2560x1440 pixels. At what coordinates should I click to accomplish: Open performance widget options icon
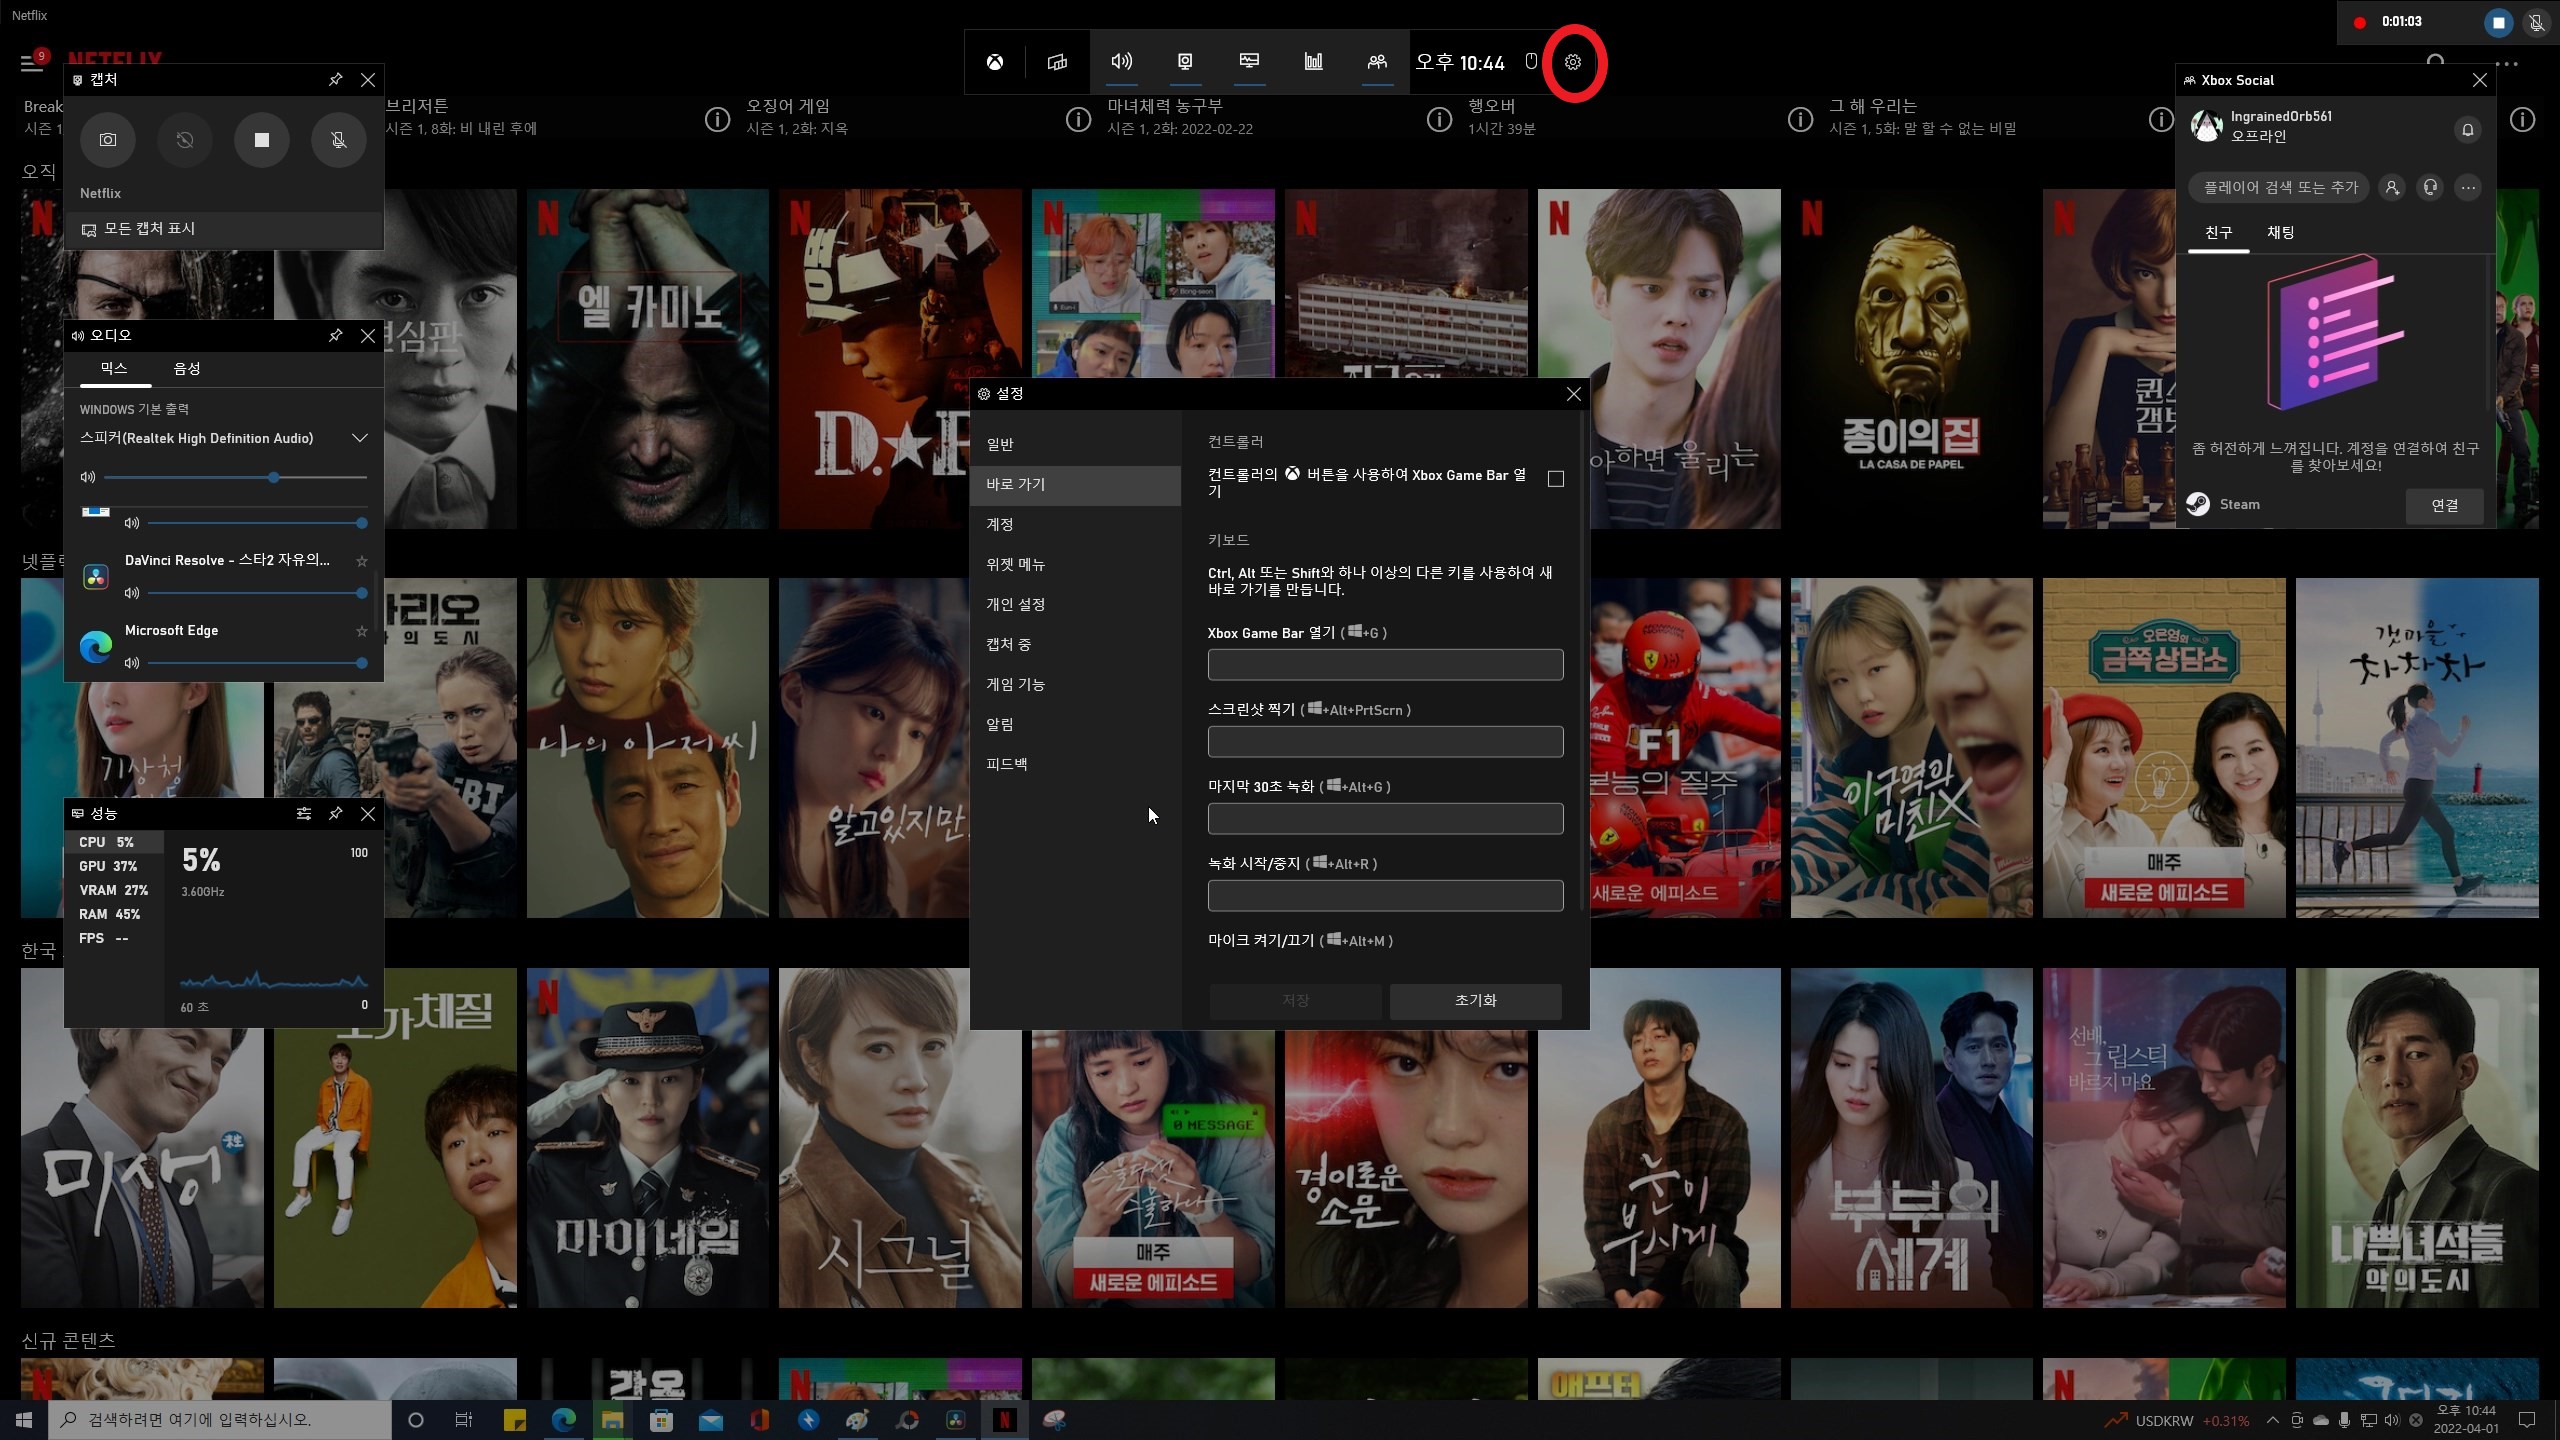[304, 814]
